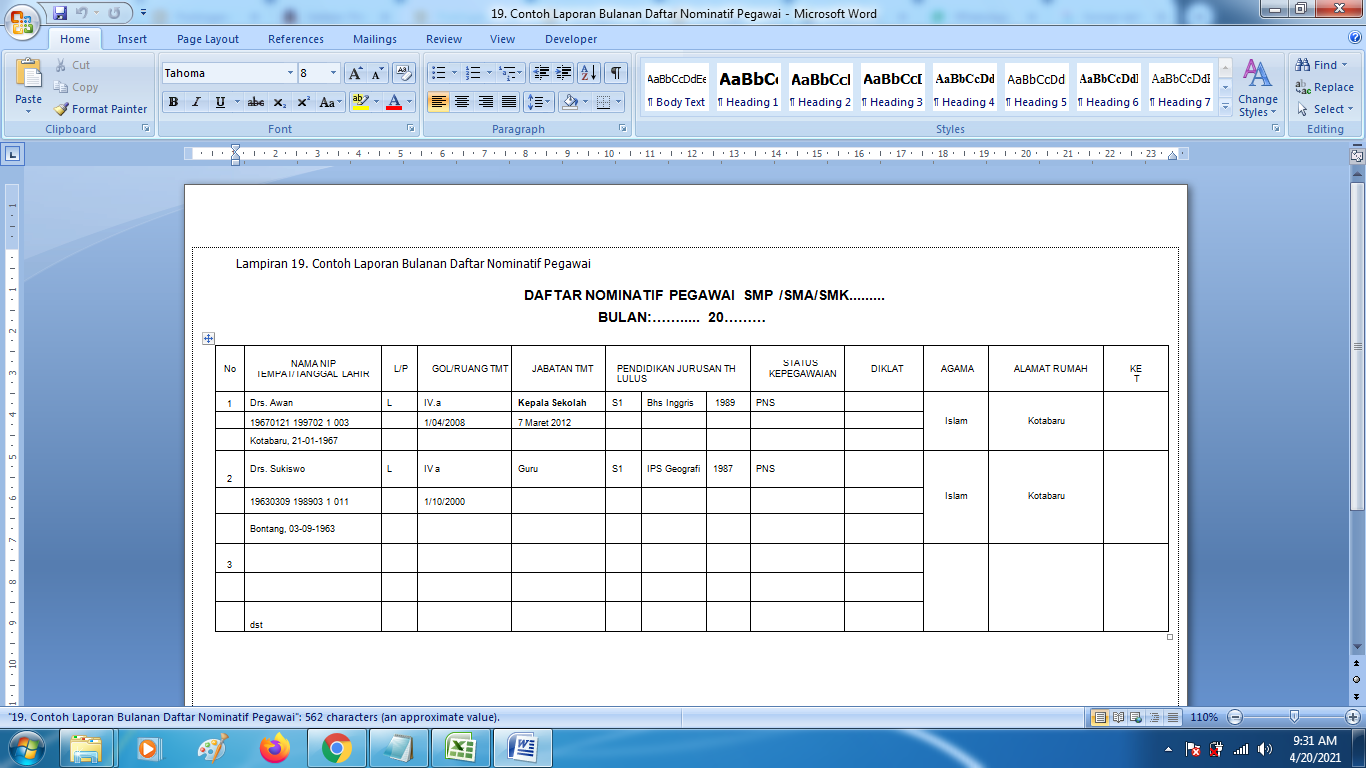Screen dimensions: 1366x768
Task: Apply the red font color
Action: tap(394, 102)
